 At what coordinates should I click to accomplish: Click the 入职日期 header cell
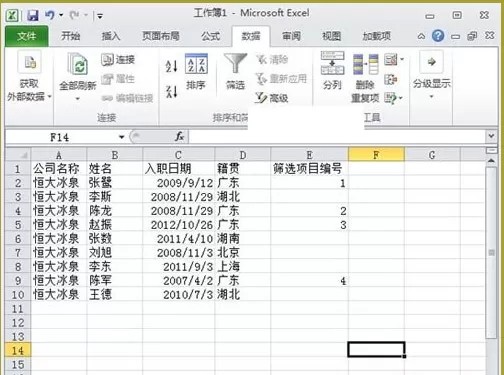tap(179, 169)
